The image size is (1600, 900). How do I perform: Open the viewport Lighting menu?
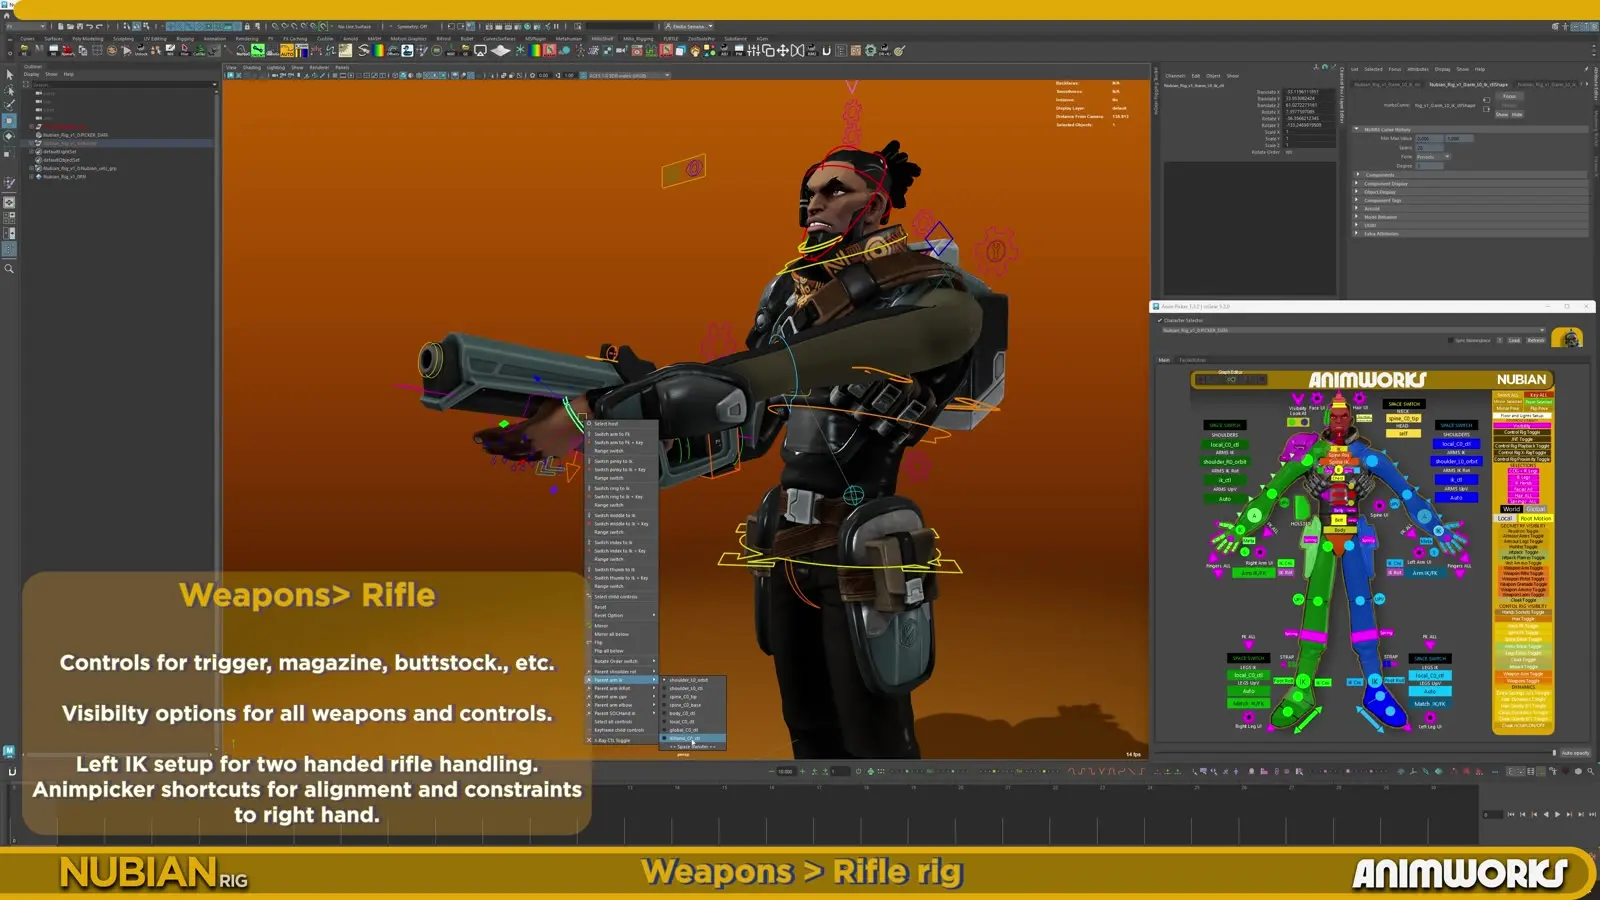[275, 68]
